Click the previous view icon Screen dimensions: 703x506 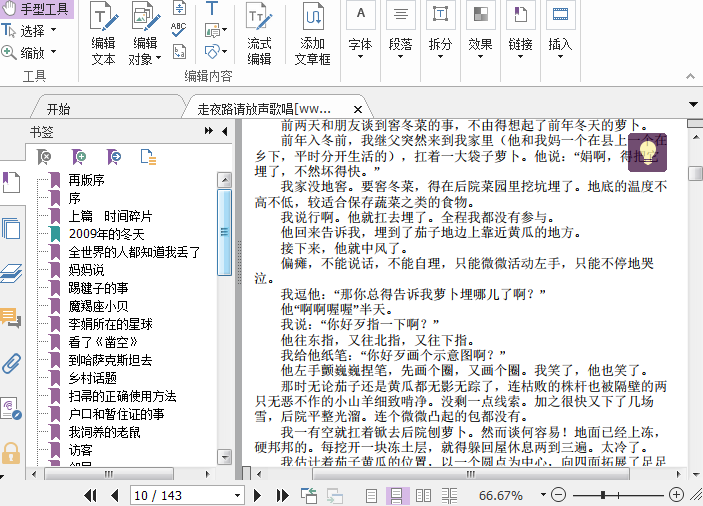click(x=308, y=495)
